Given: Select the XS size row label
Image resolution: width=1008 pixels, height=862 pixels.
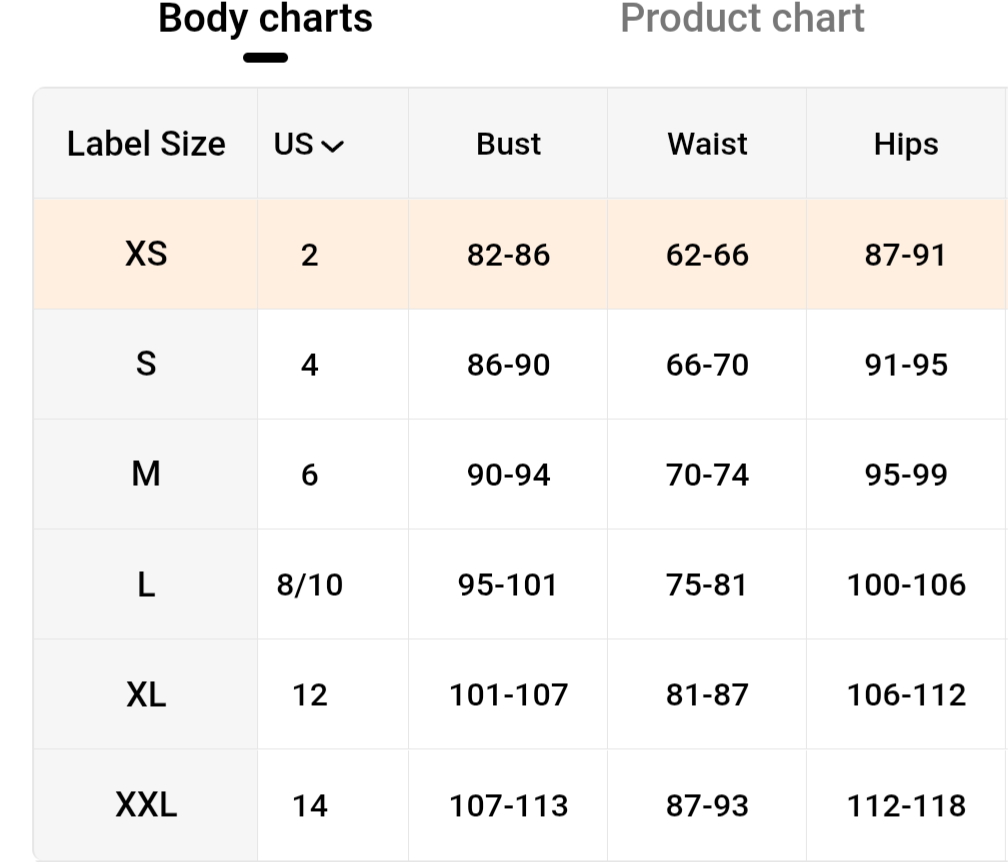Looking at the screenshot, I should point(146,254).
